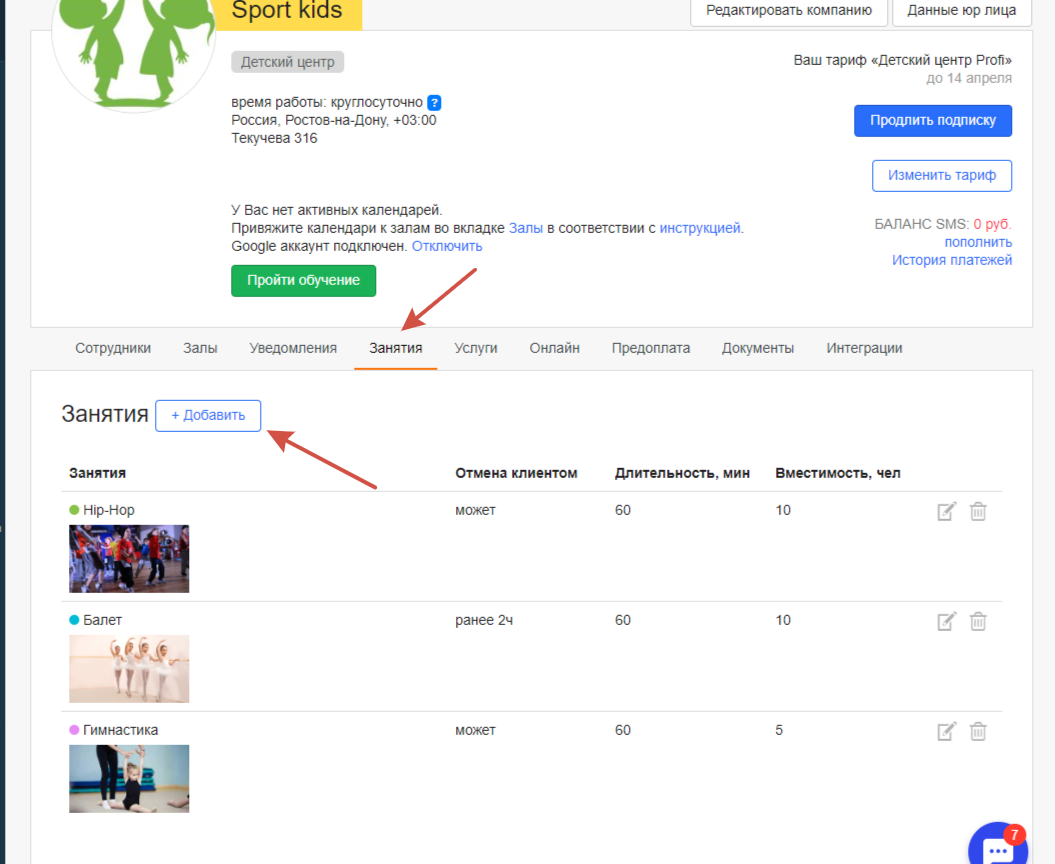Click the green Hip-Hop color dot

click(x=74, y=510)
